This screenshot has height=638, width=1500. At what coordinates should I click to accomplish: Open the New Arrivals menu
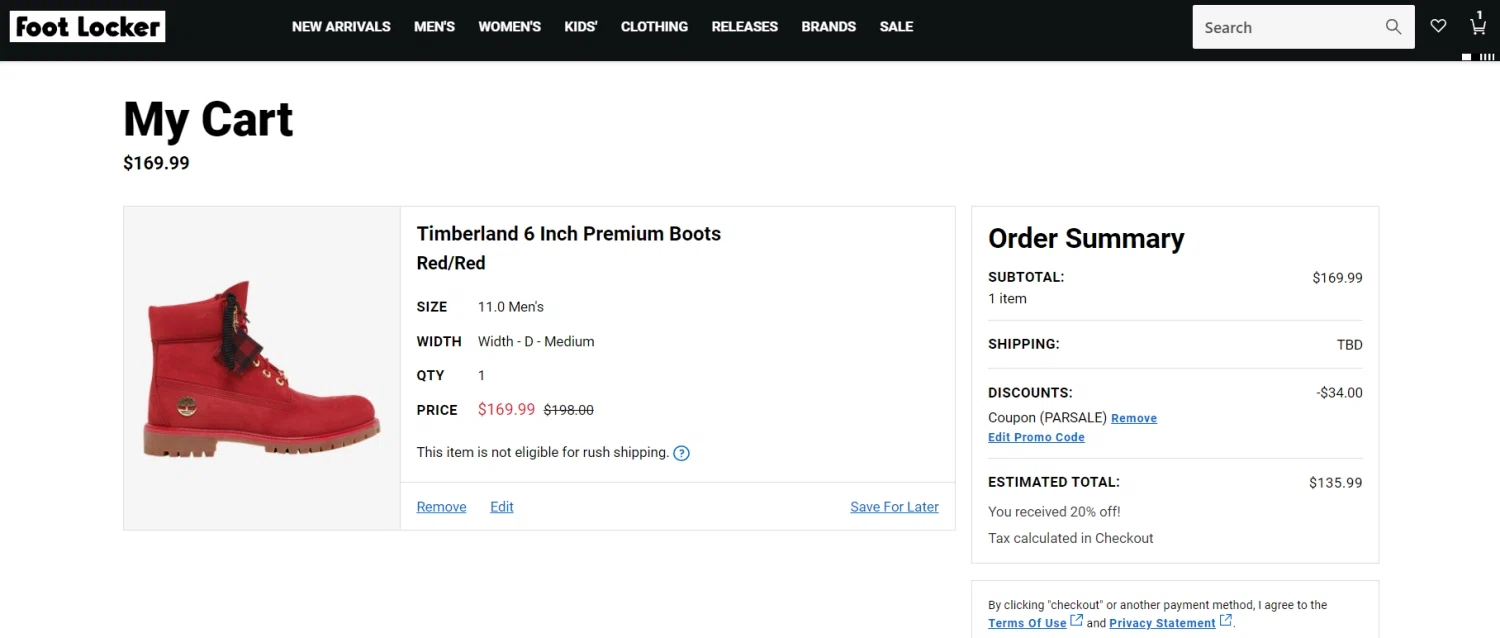[x=341, y=27]
